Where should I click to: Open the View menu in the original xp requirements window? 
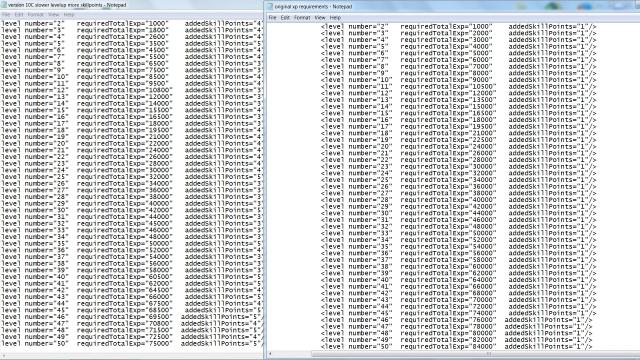click(320, 18)
